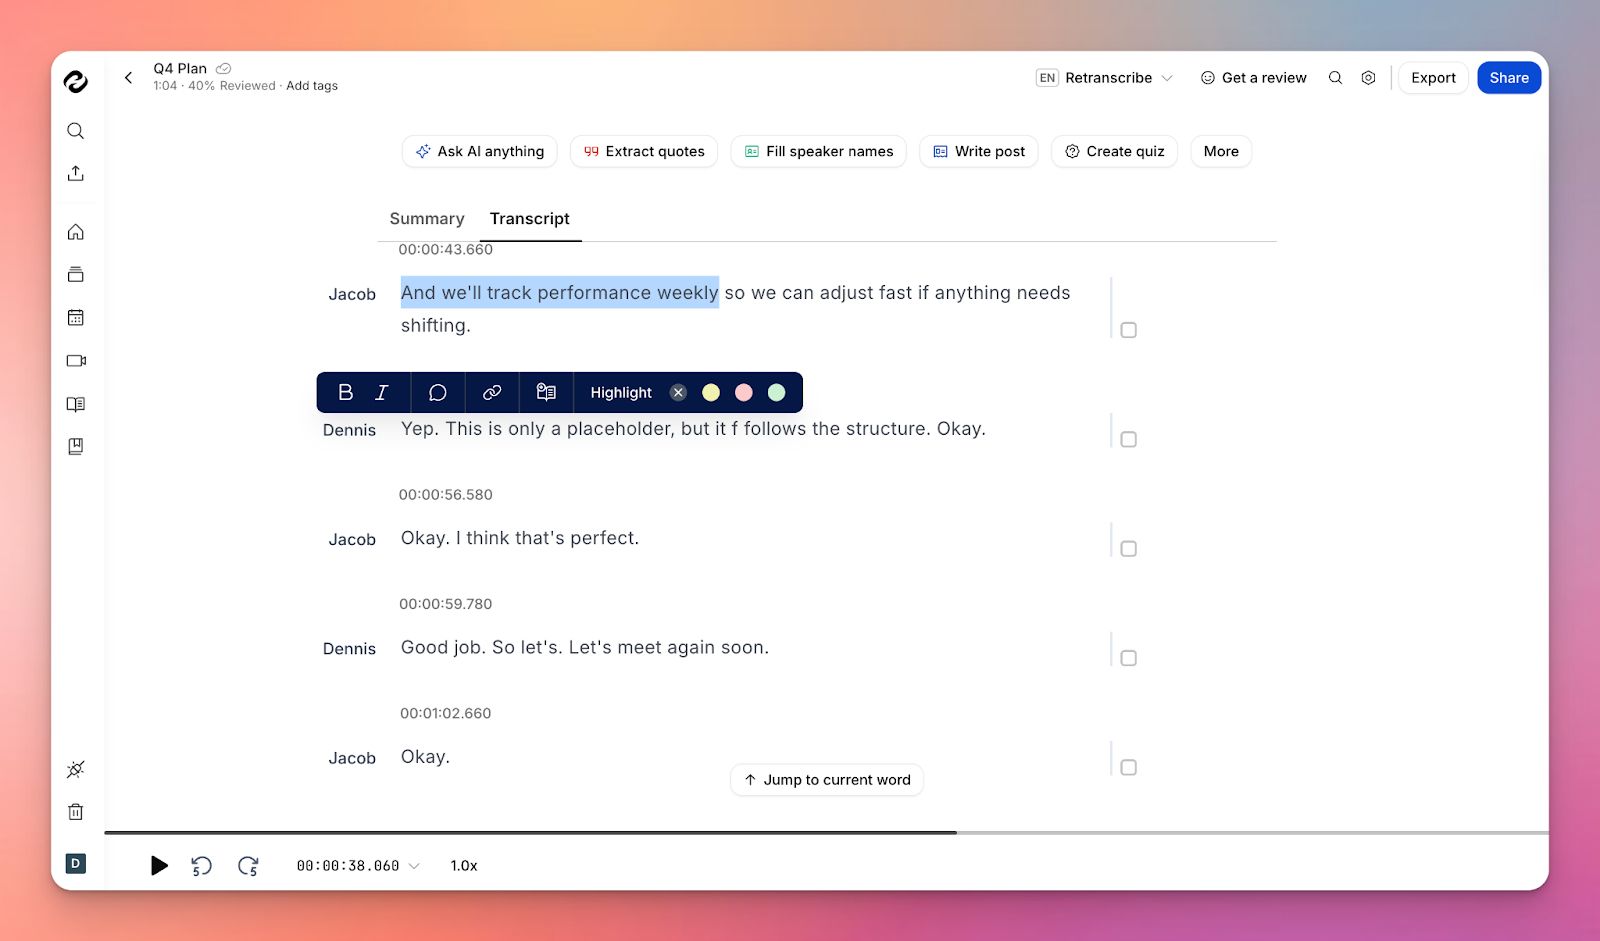Tick the checkbox beside Jacob's final 'Okay.' segment
1600x941 pixels.
1128,767
